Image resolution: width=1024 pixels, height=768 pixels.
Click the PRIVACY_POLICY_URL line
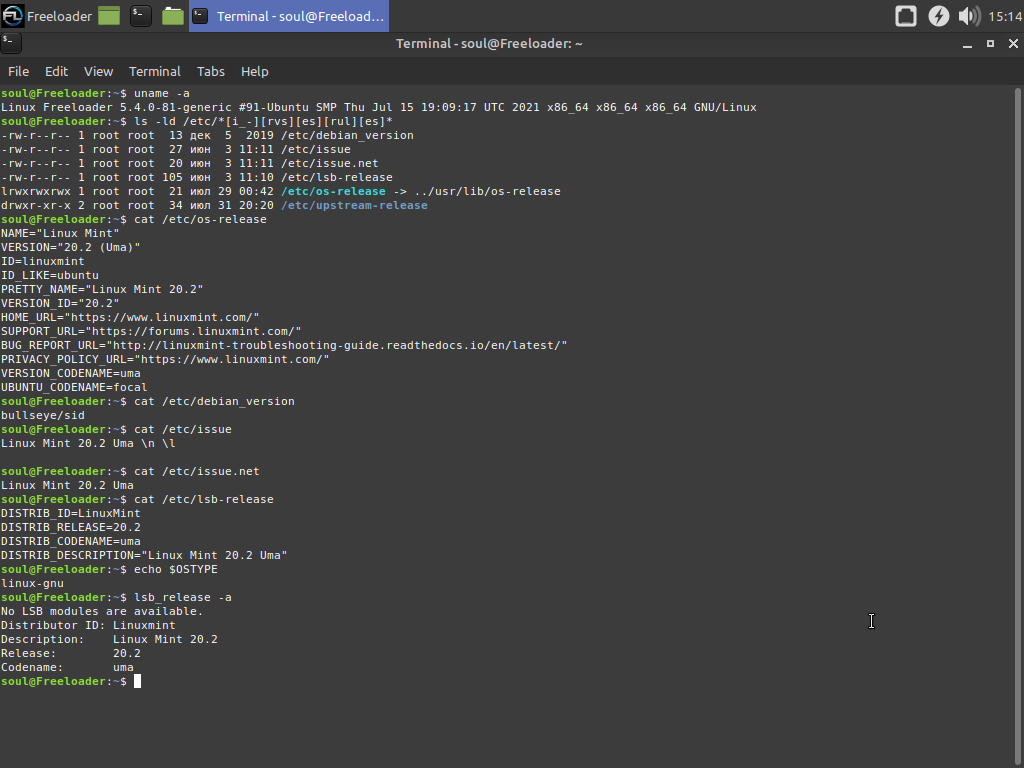pyautogui.click(x=165, y=359)
